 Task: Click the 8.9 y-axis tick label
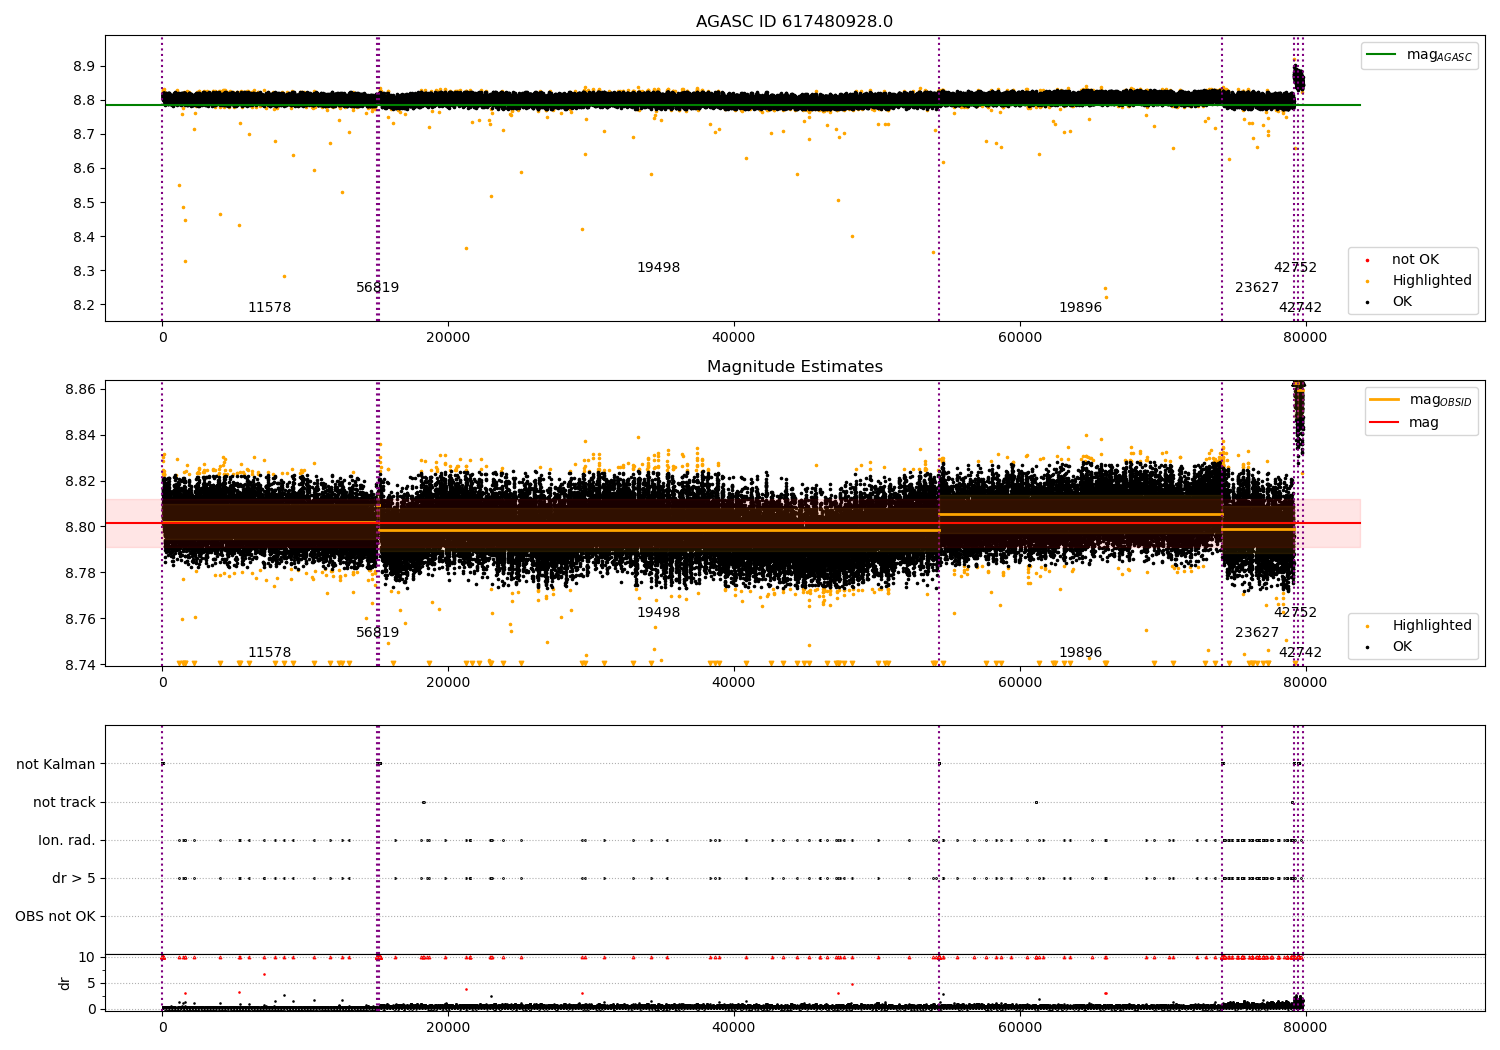tap(84, 66)
